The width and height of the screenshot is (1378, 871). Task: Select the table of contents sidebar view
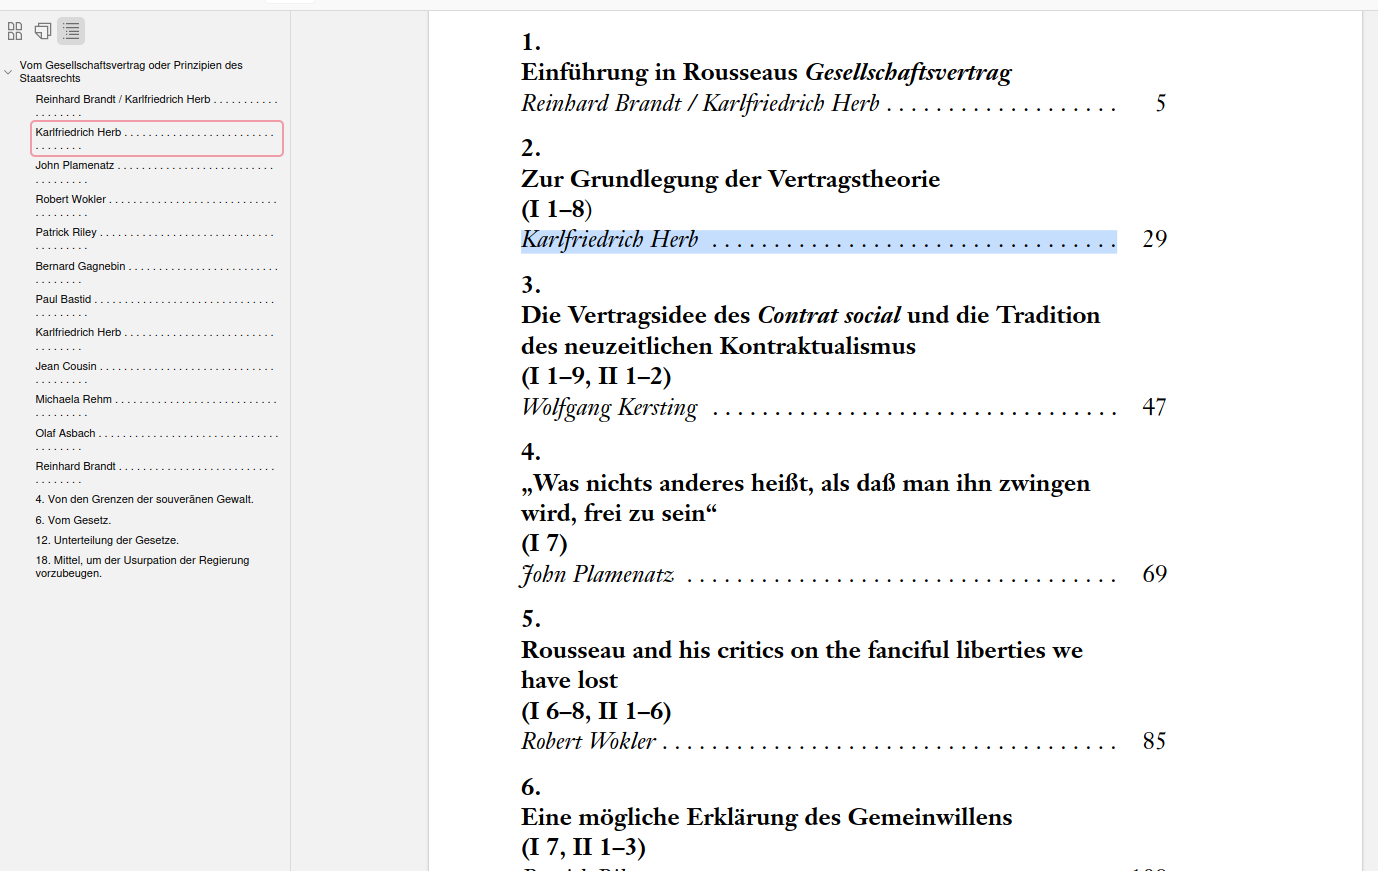click(71, 31)
